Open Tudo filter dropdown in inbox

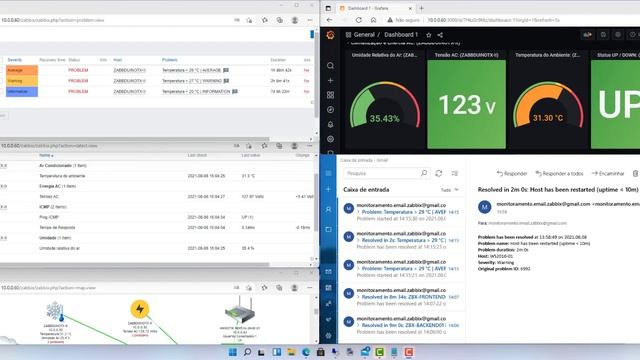pos(449,190)
